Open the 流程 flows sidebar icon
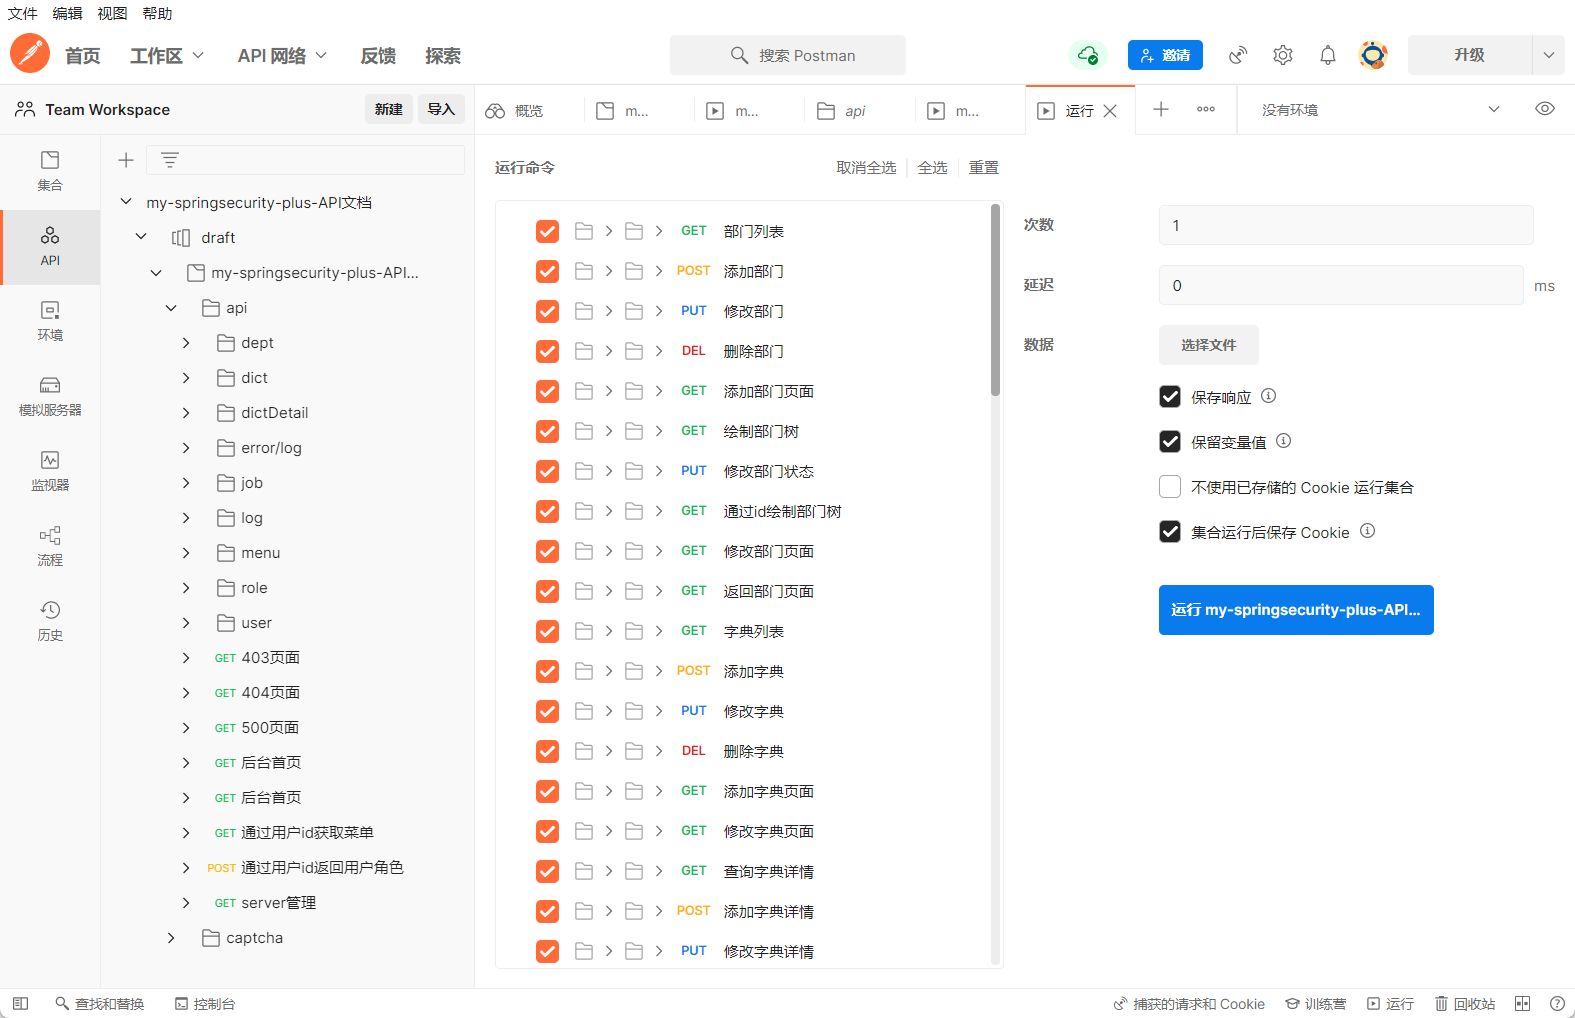The height and width of the screenshot is (1018, 1575). tap(50, 547)
